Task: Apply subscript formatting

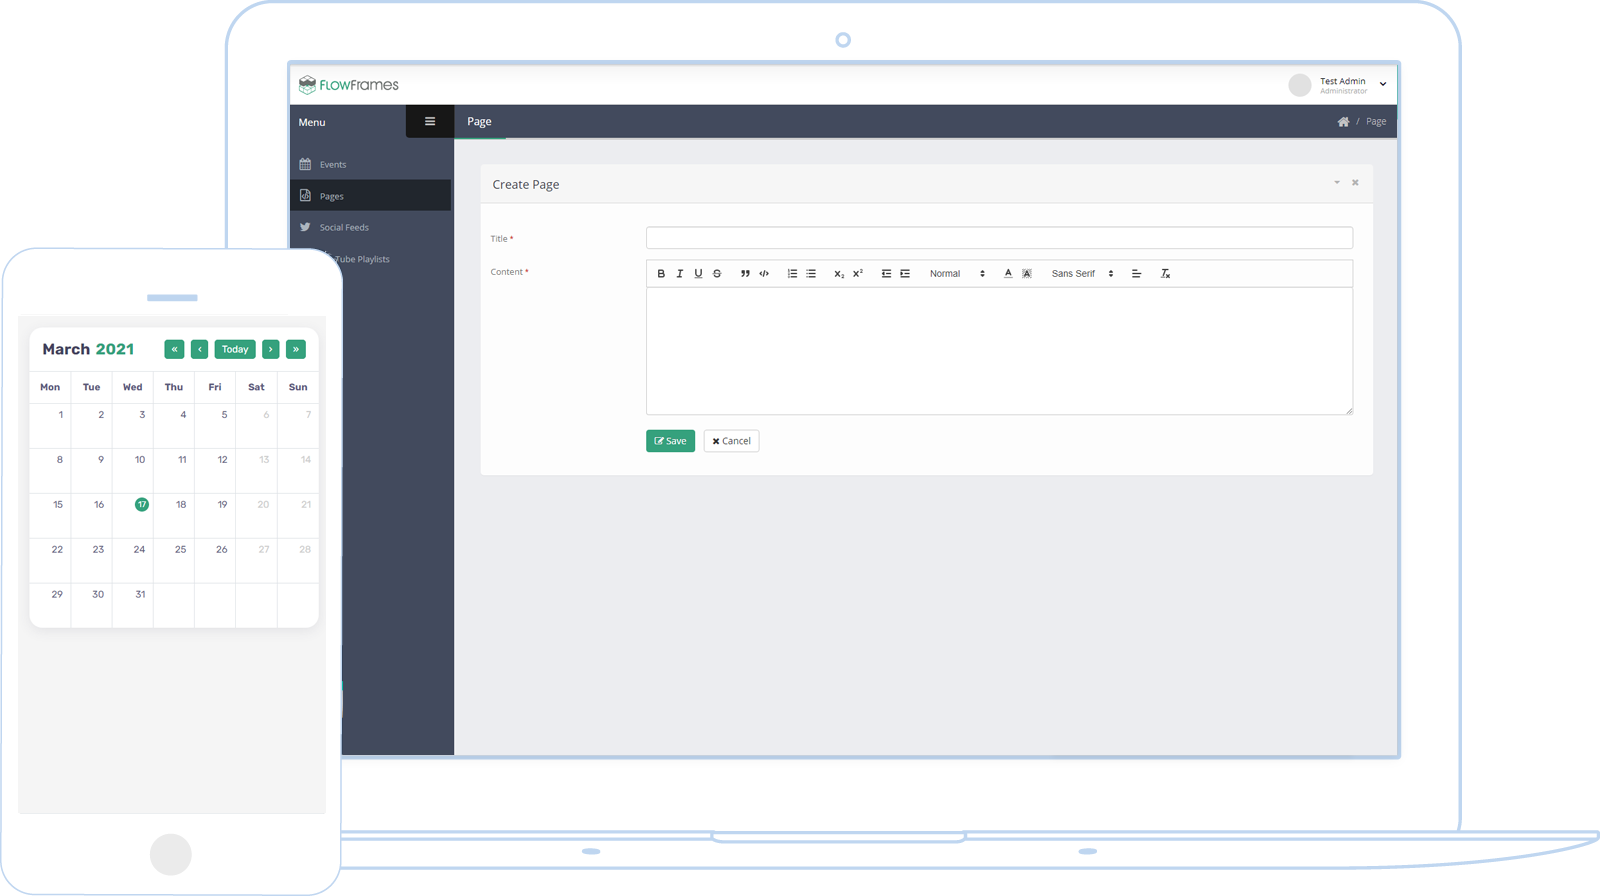Action: click(x=839, y=274)
